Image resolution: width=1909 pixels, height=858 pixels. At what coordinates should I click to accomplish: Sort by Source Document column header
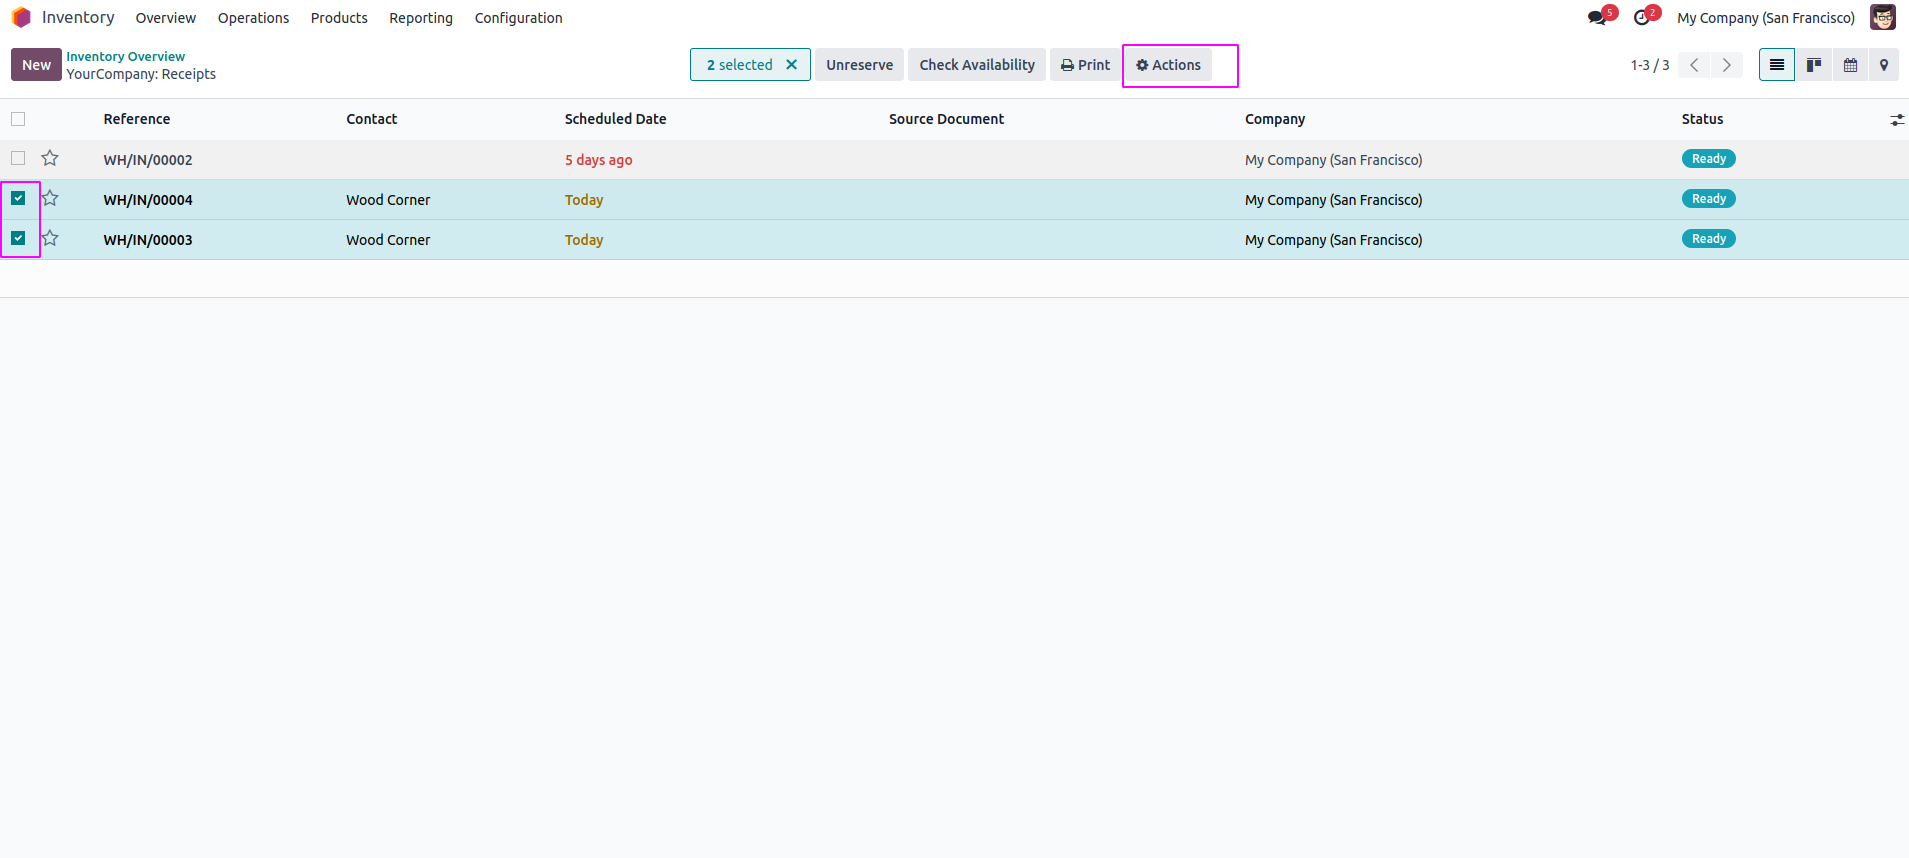tap(946, 119)
